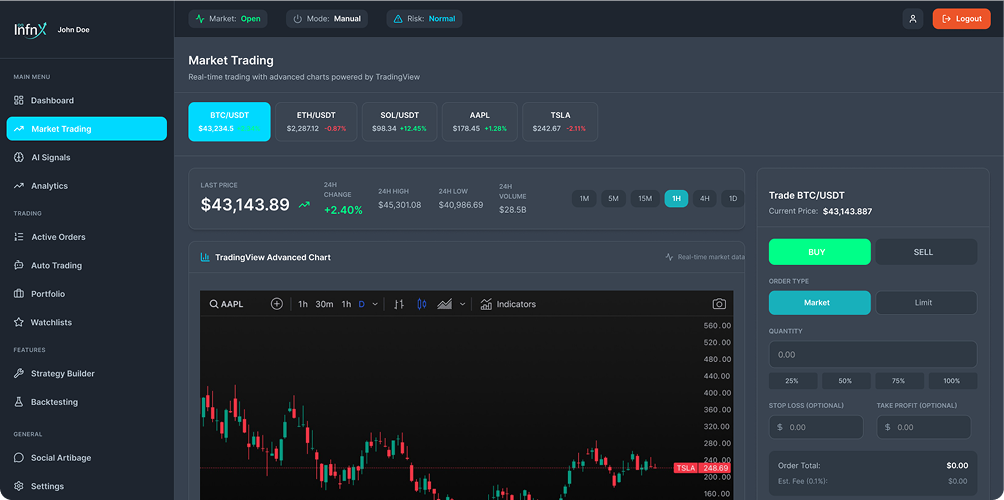
Task: Set quantity to 25%
Action: (x=793, y=381)
